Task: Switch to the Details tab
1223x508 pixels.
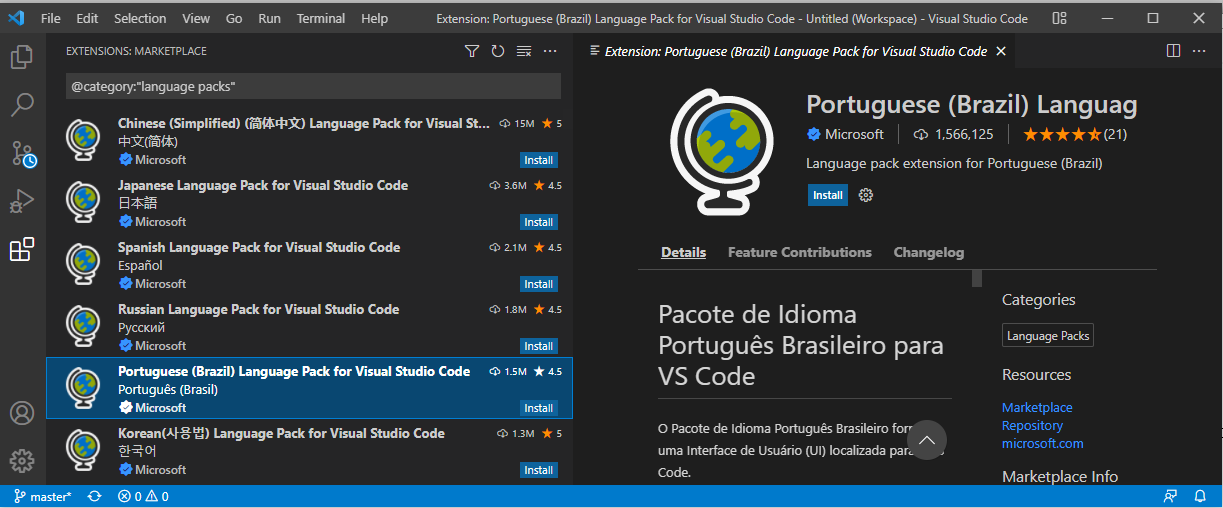Action: click(683, 252)
